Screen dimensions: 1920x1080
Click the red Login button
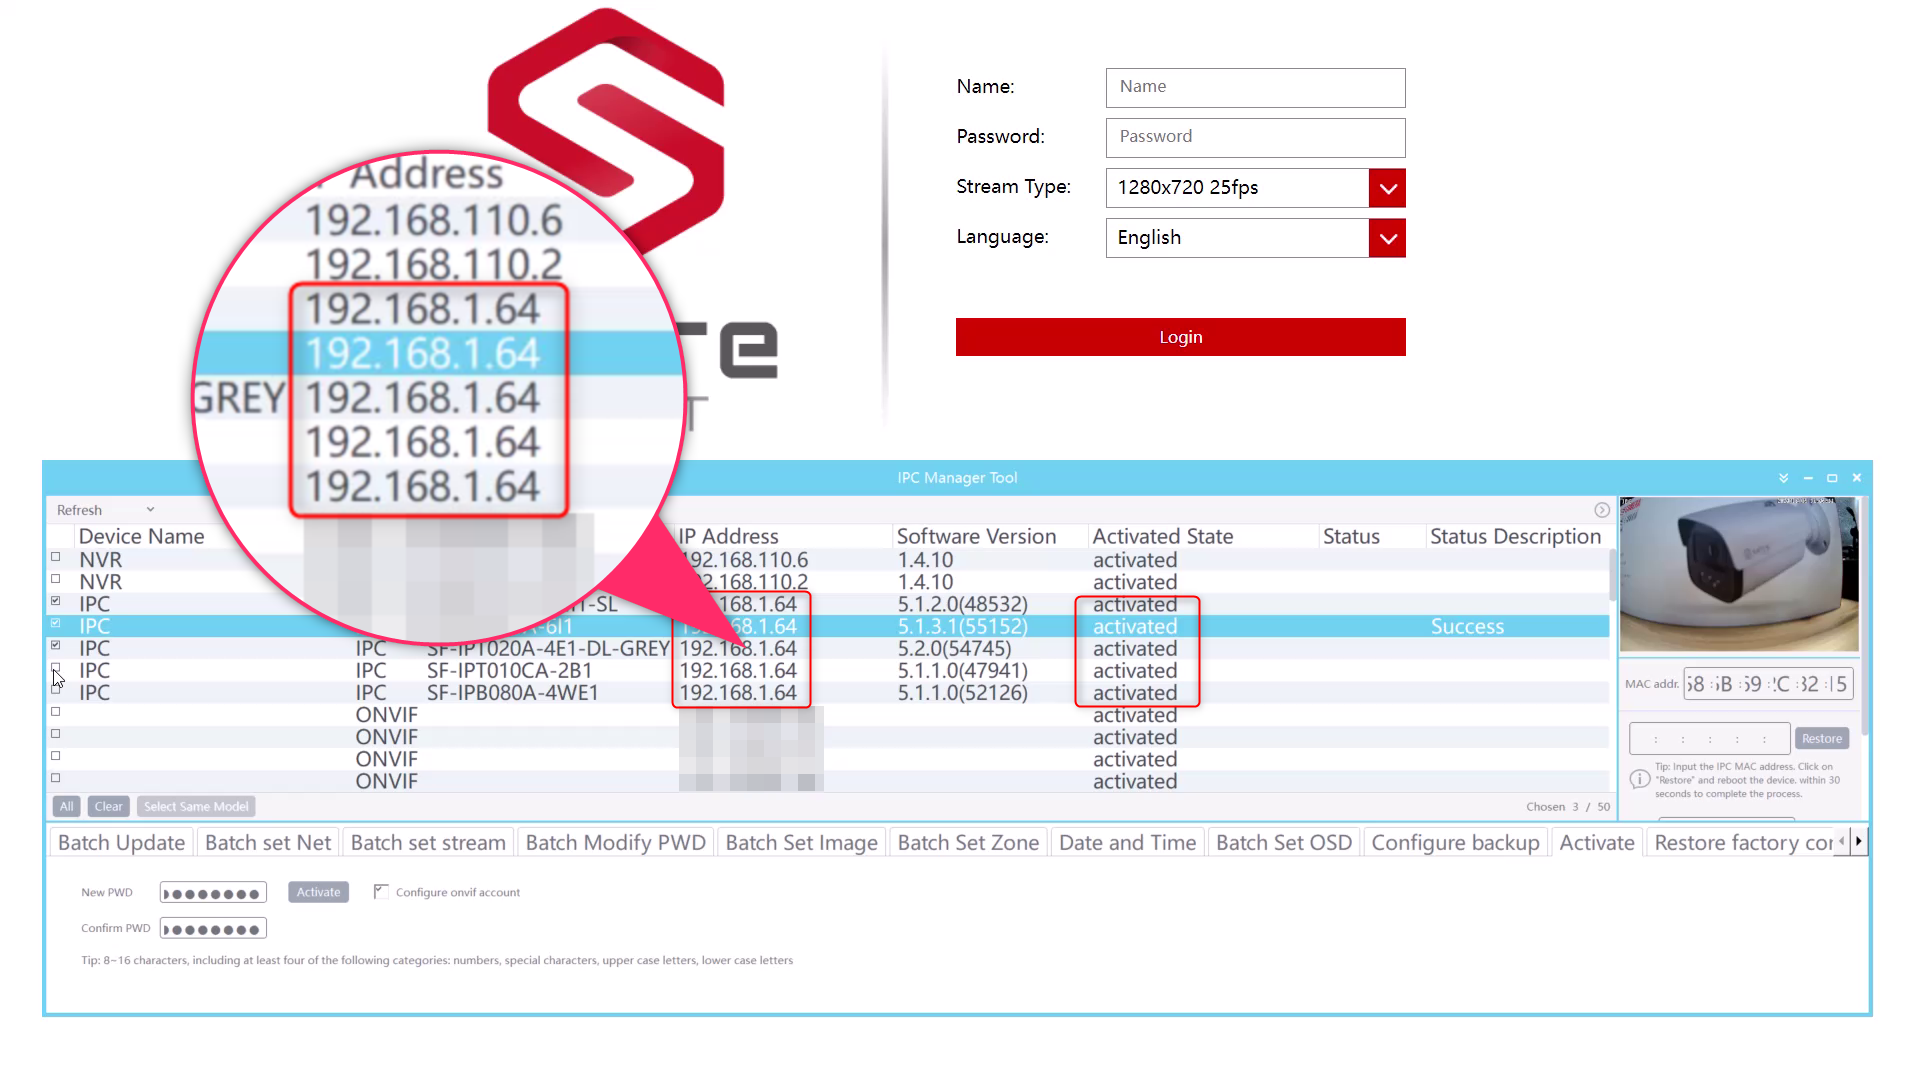point(1180,337)
